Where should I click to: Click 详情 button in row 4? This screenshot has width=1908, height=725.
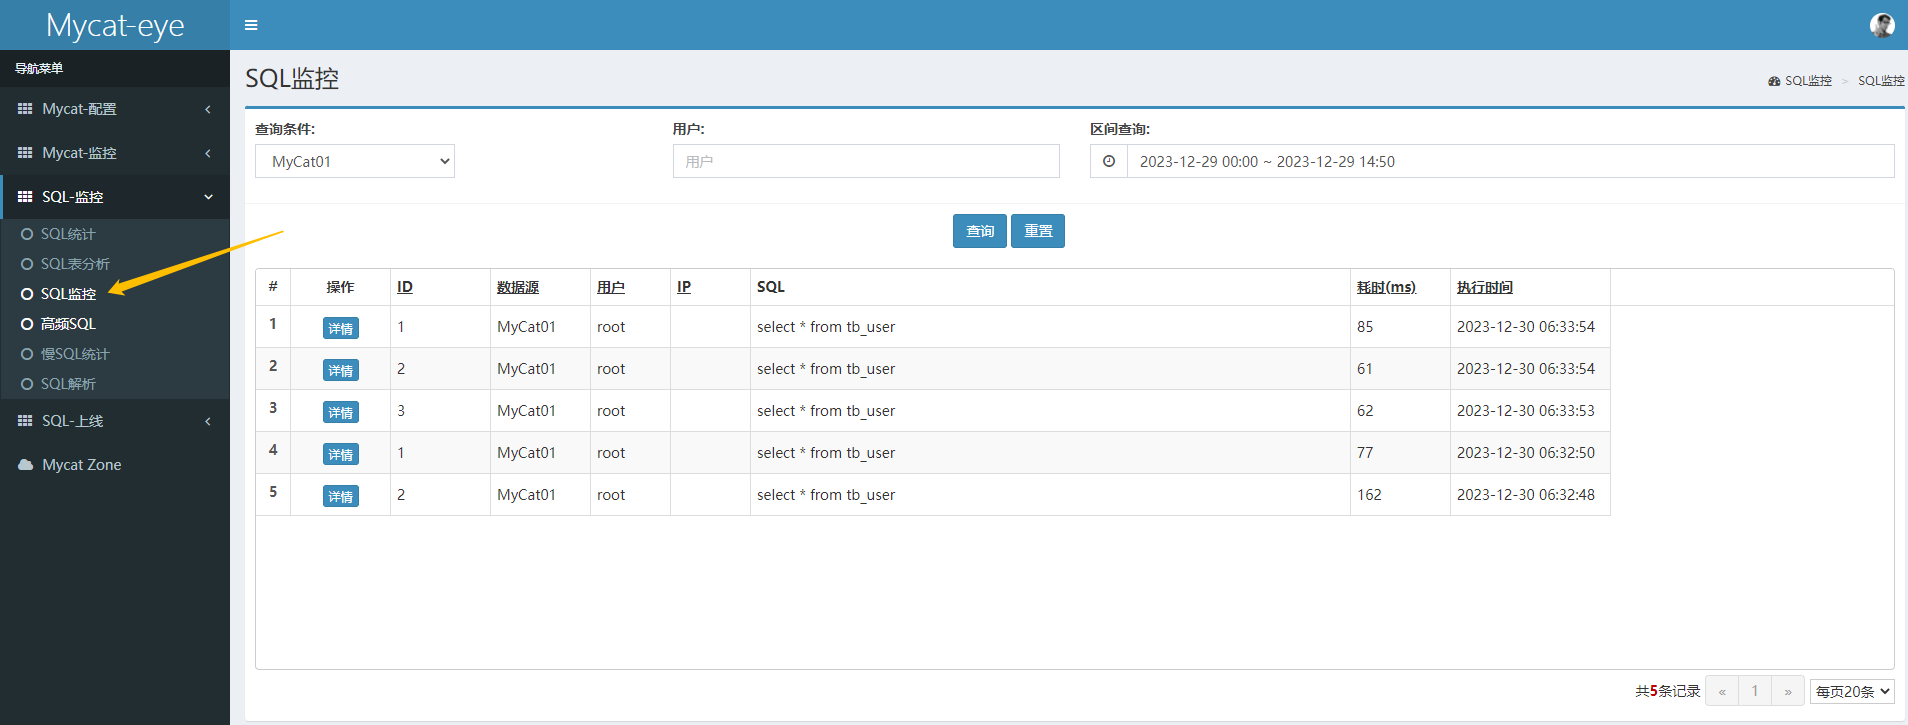tap(341, 454)
